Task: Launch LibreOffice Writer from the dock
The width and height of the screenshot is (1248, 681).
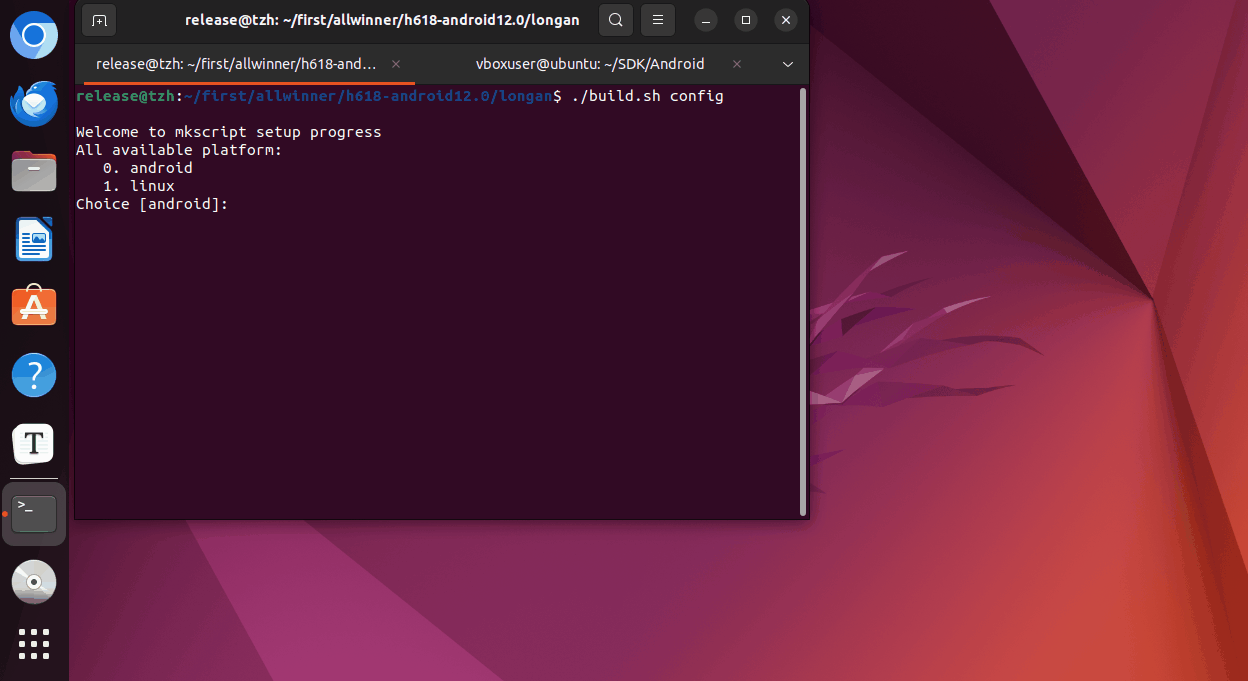Action: click(34, 239)
